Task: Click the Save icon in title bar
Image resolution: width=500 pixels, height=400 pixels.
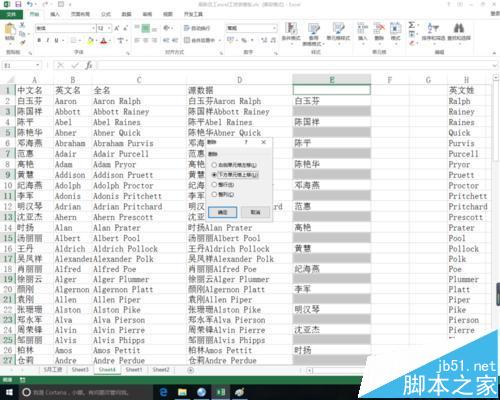Action: click(18, 4)
